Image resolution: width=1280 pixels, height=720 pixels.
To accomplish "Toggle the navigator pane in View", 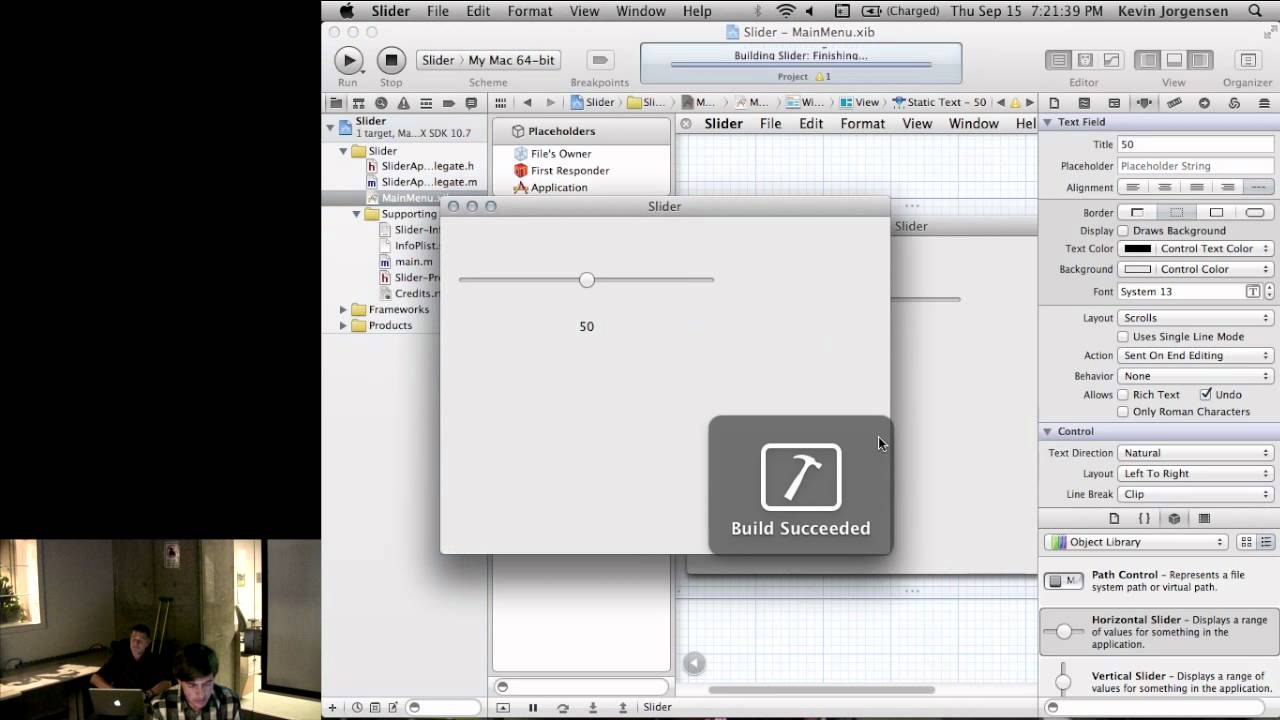I will [x=1148, y=60].
